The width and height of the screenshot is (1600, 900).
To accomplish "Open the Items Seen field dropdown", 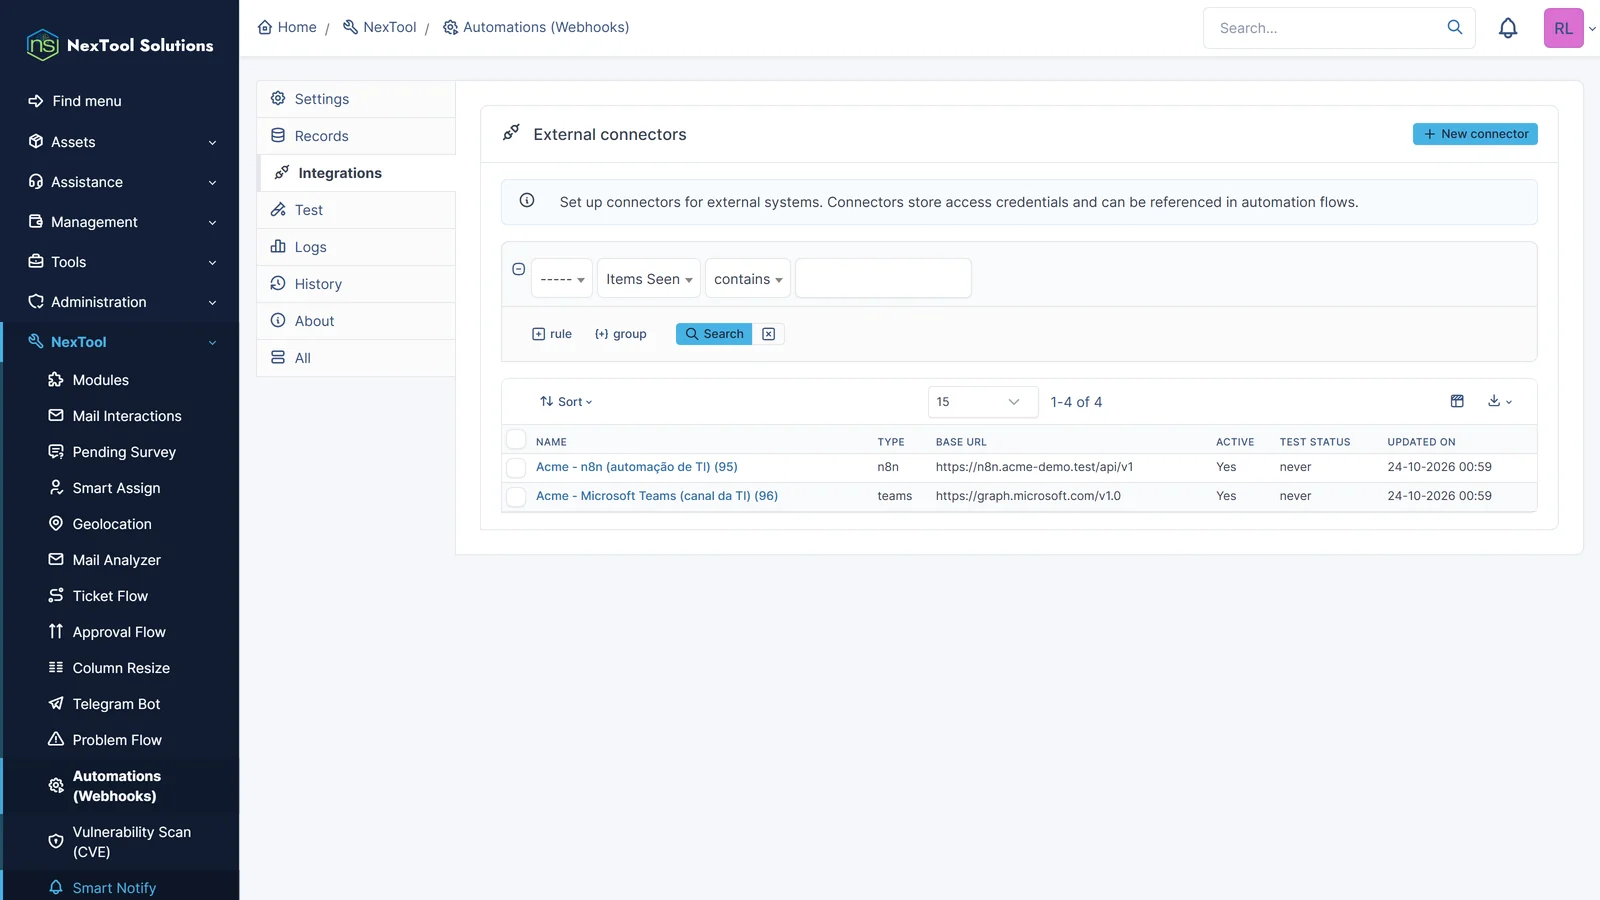I will tap(649, 278).
